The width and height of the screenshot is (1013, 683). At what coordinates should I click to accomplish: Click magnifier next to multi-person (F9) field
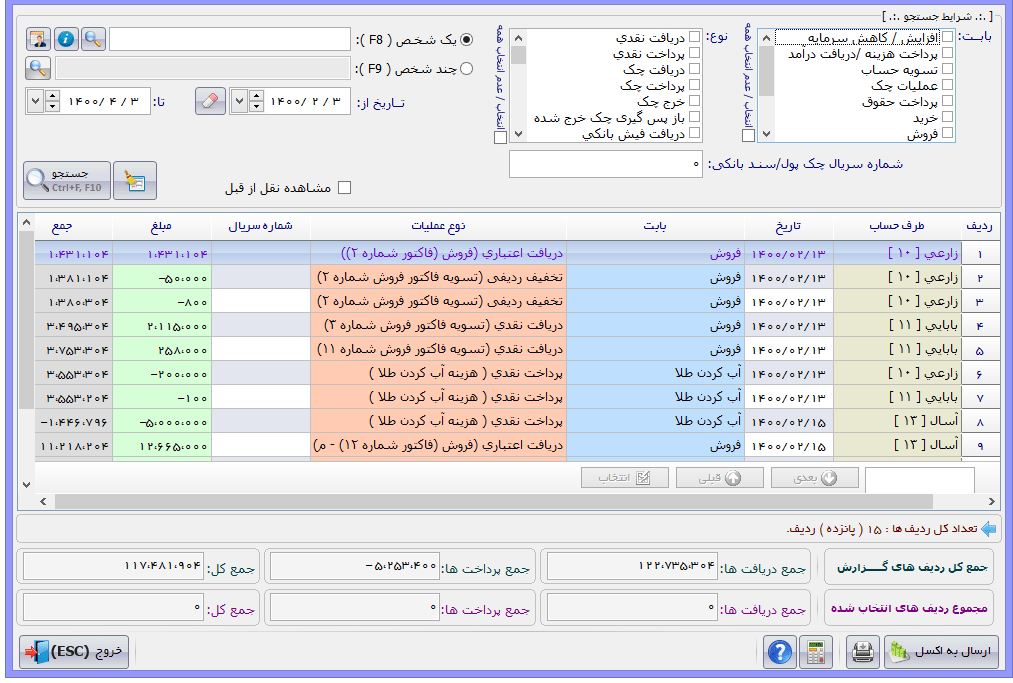click(38, 69)
